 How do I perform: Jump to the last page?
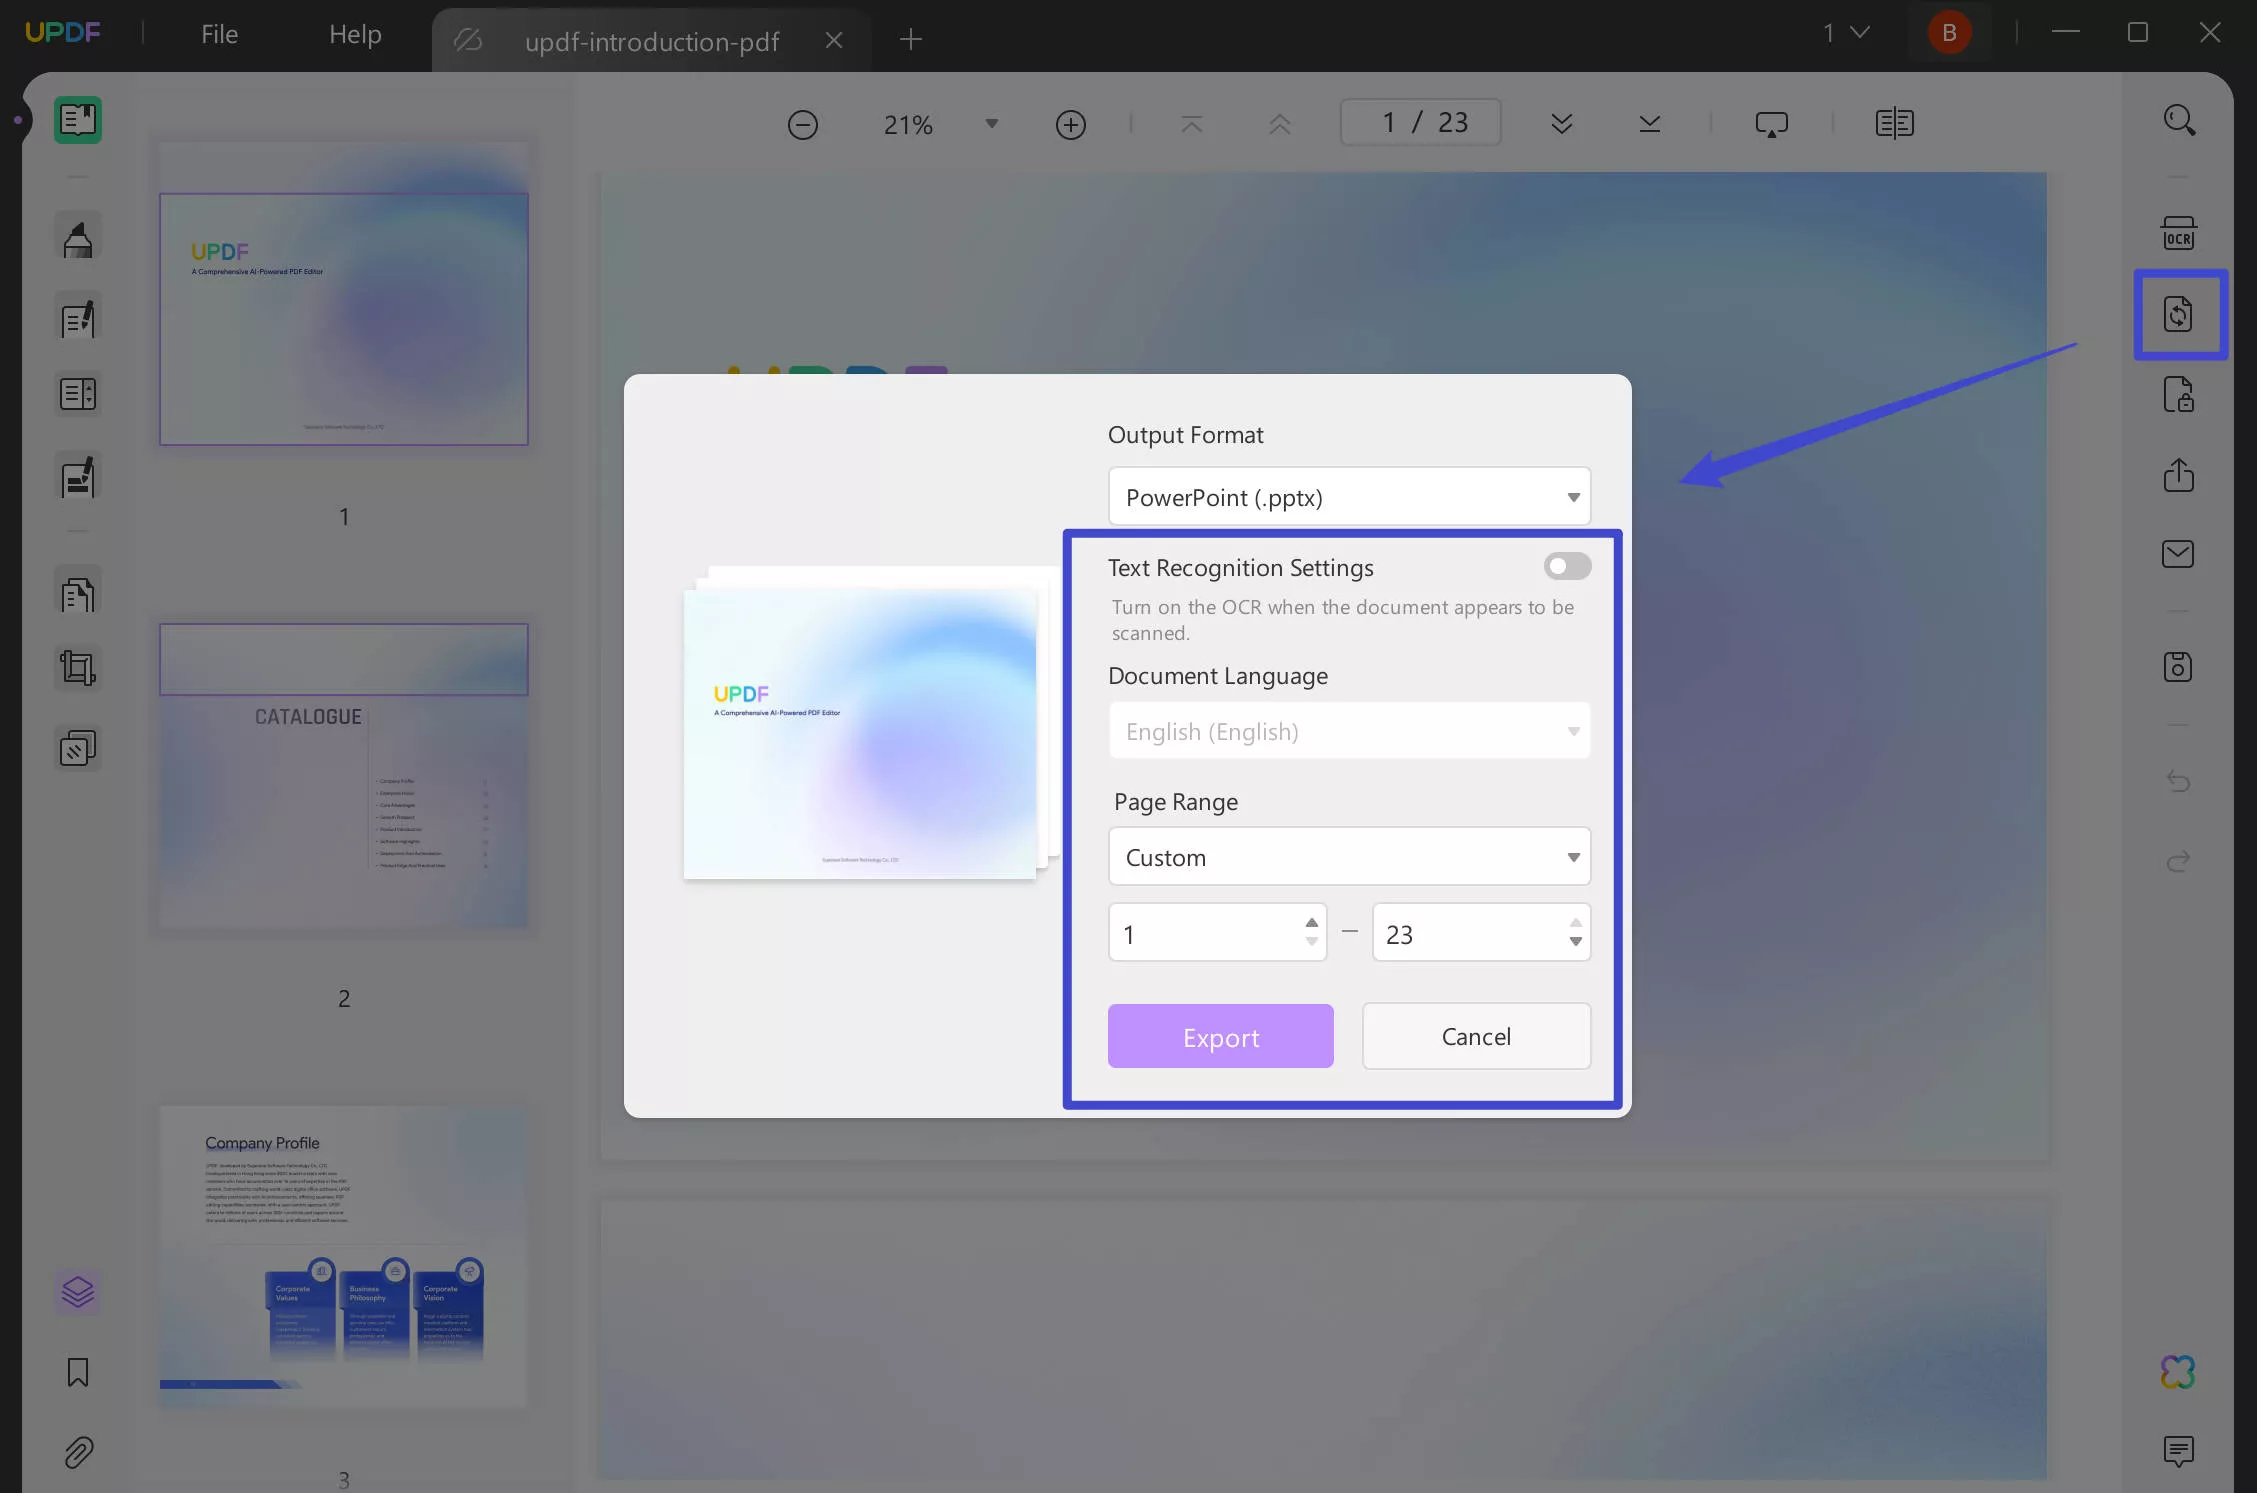coord(1650,124)
